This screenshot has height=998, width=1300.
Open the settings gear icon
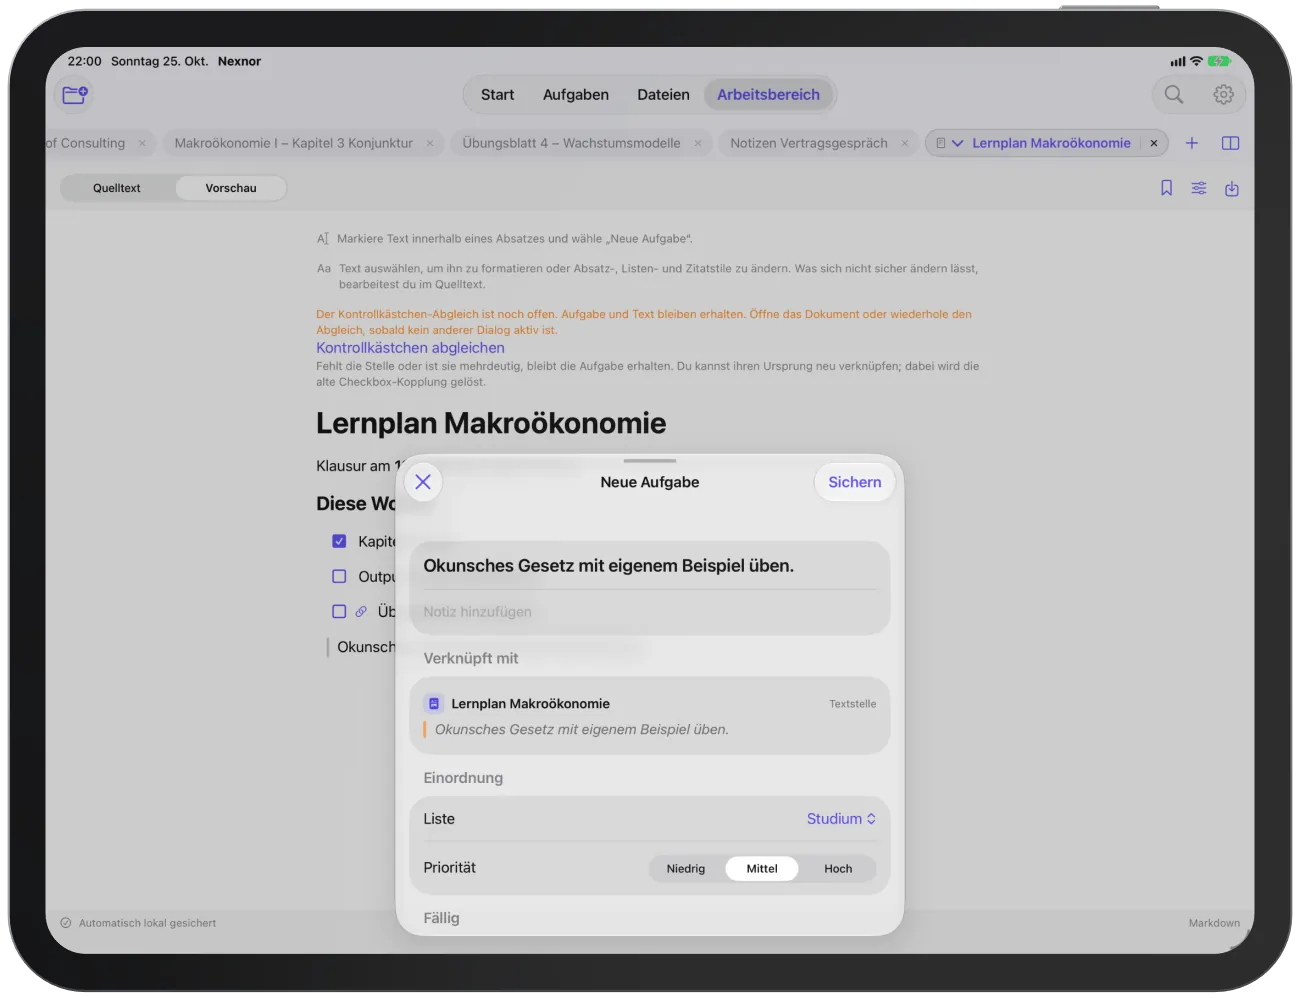click(x=1223, y=94)
